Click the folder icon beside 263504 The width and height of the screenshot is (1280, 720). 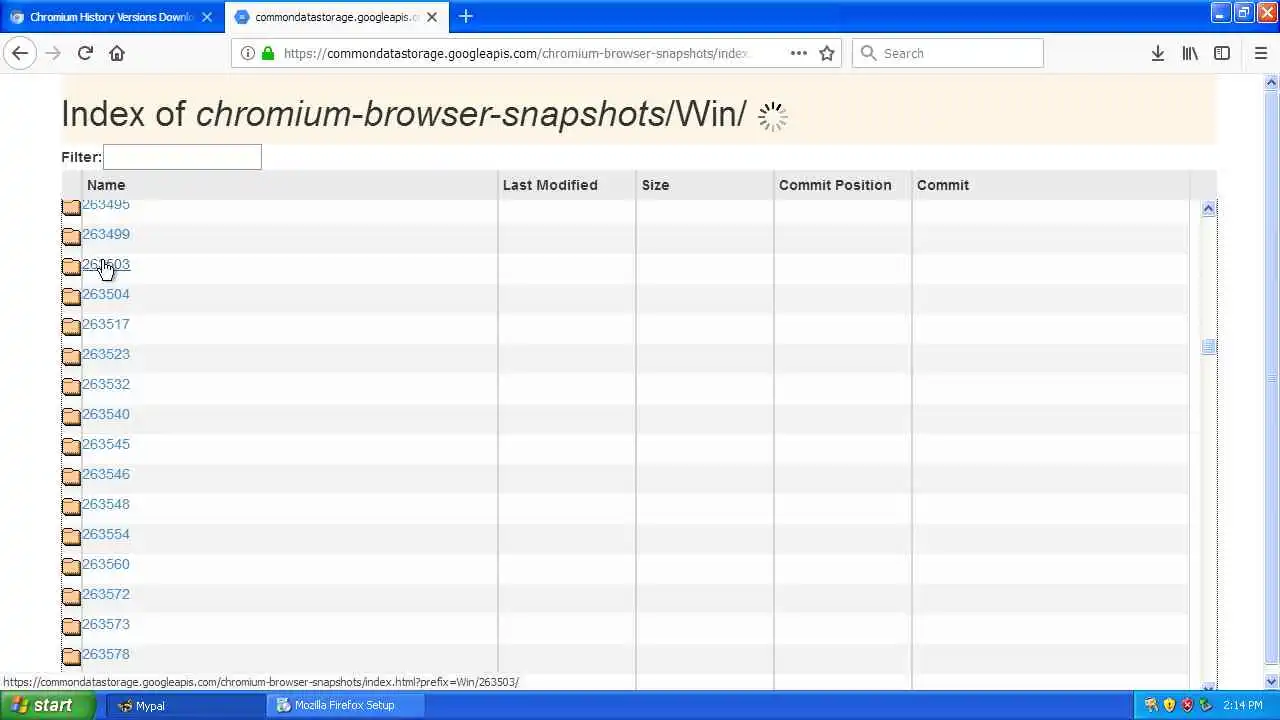tap(71, 297)
